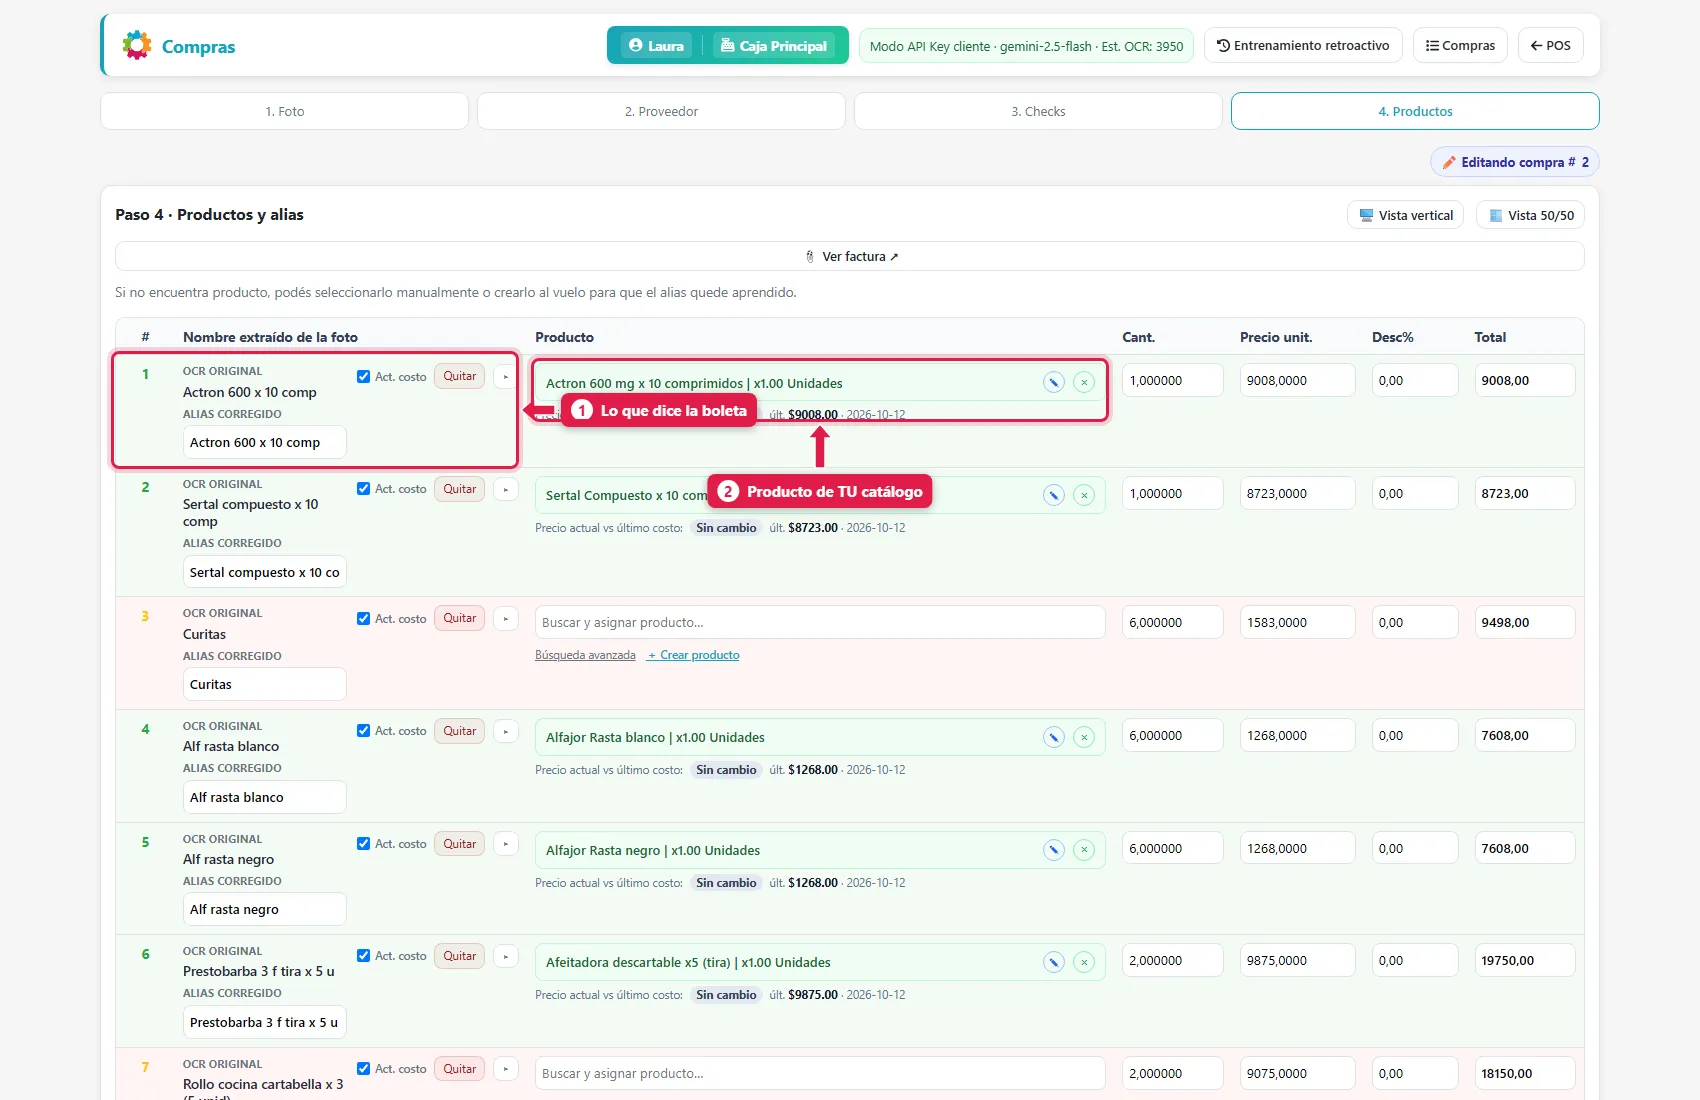Clear the Sertal Compuesto assigned product
This screenshot has height=1100, width=1700.
1084,495
